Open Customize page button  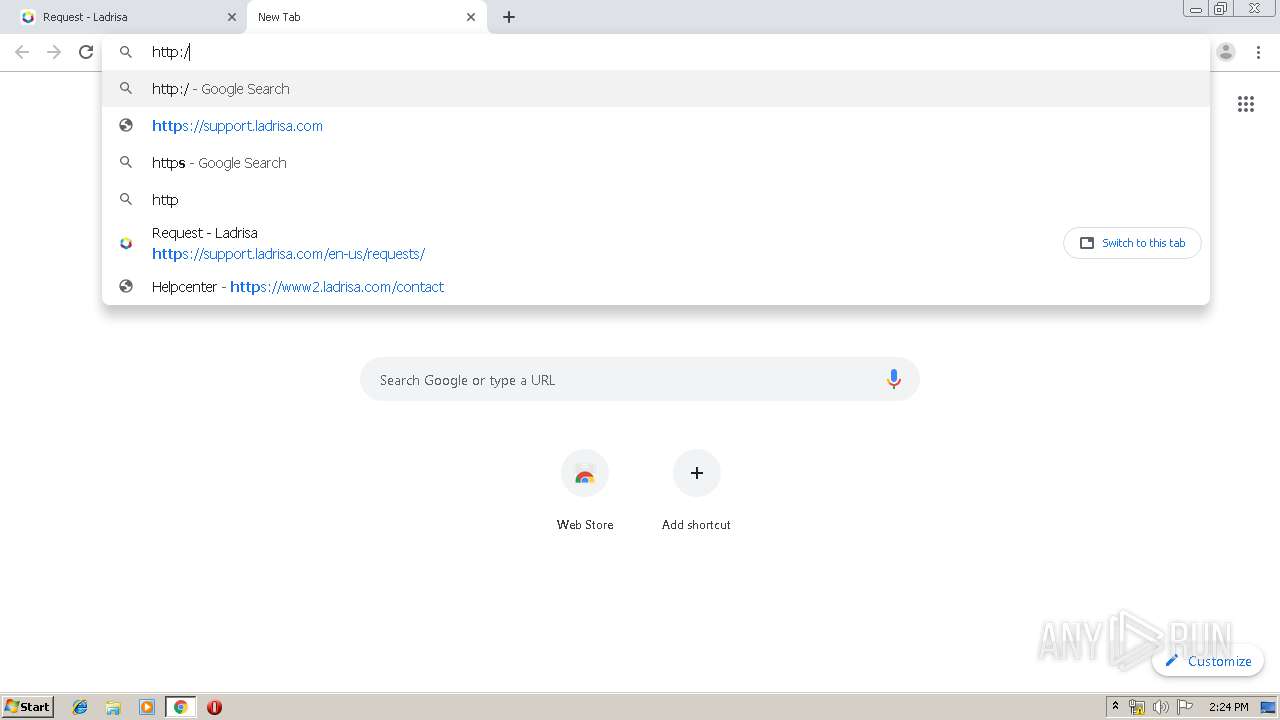(1208, 661)
